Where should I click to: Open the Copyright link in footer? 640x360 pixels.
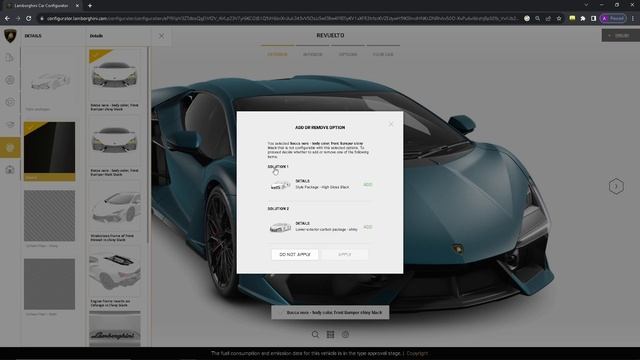[x=417, y=353]
